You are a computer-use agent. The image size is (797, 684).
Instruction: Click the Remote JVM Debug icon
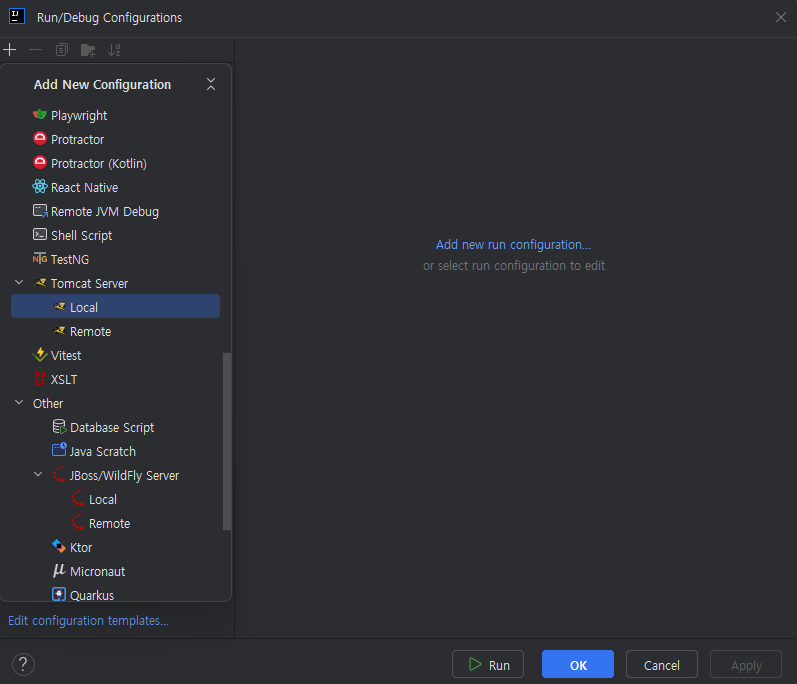40,211
